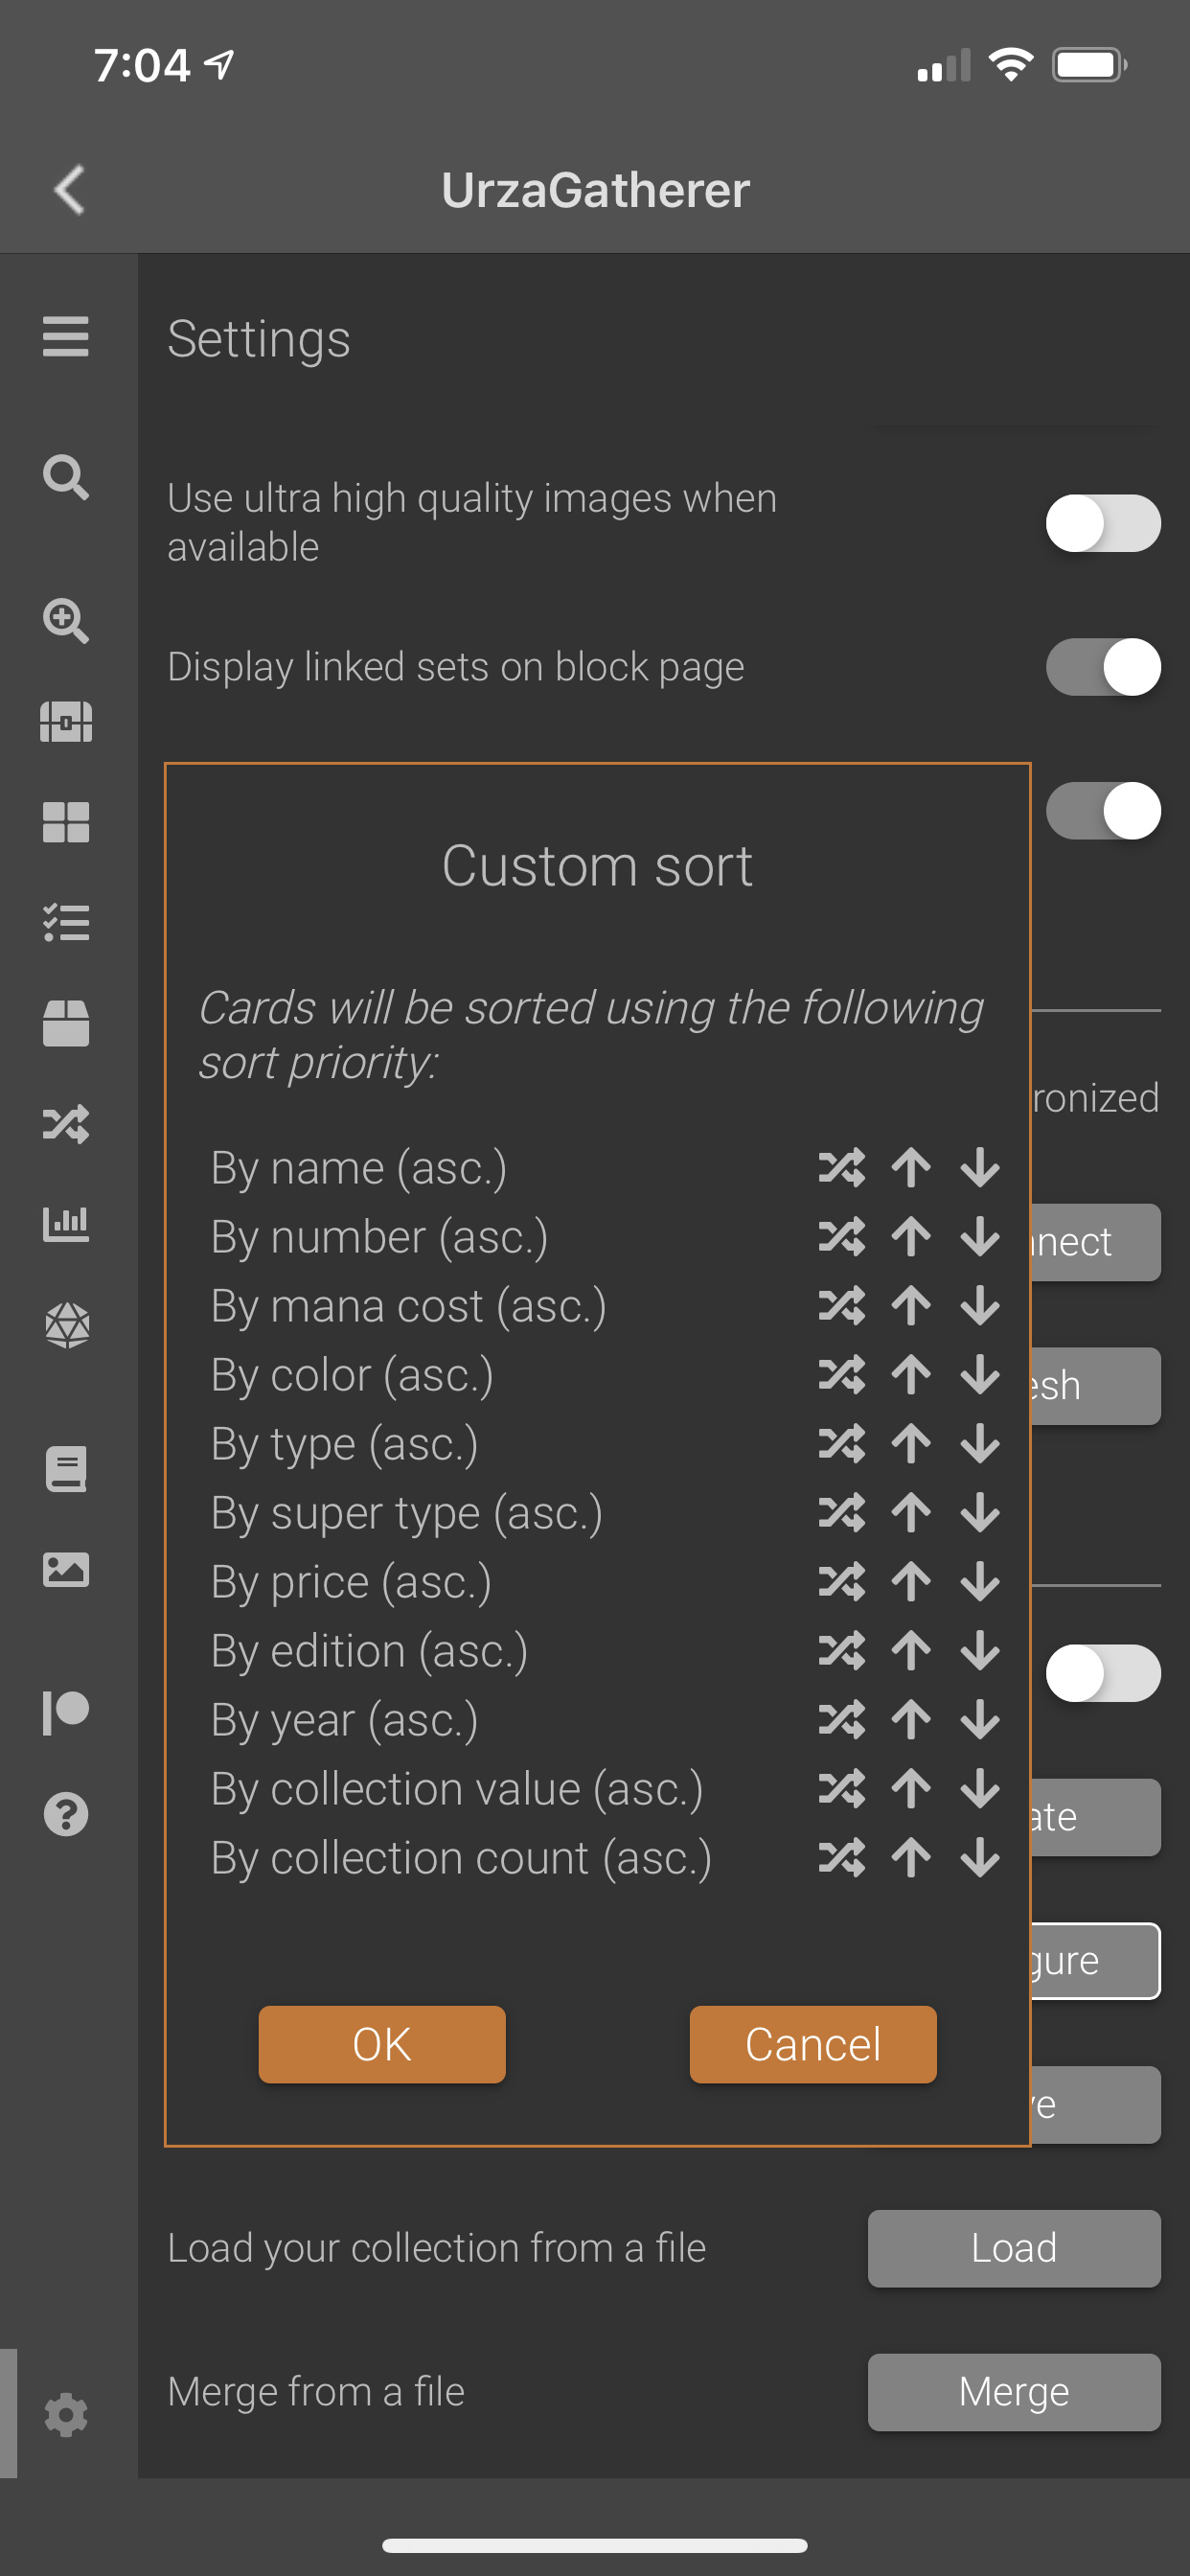Screen dimensions: 1190x2576
Task: Move By number sort up one priority
Action: pos(911,1236)
